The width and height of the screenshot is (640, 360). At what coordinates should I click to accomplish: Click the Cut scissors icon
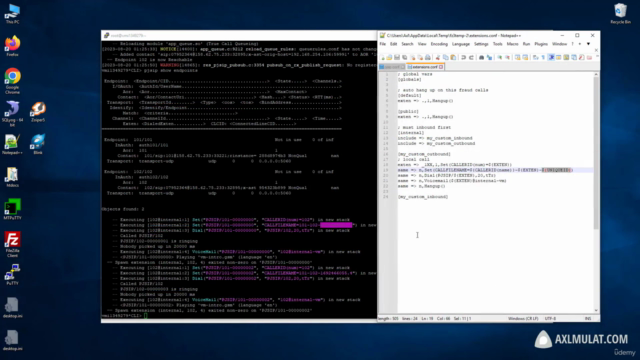(438, 58)
